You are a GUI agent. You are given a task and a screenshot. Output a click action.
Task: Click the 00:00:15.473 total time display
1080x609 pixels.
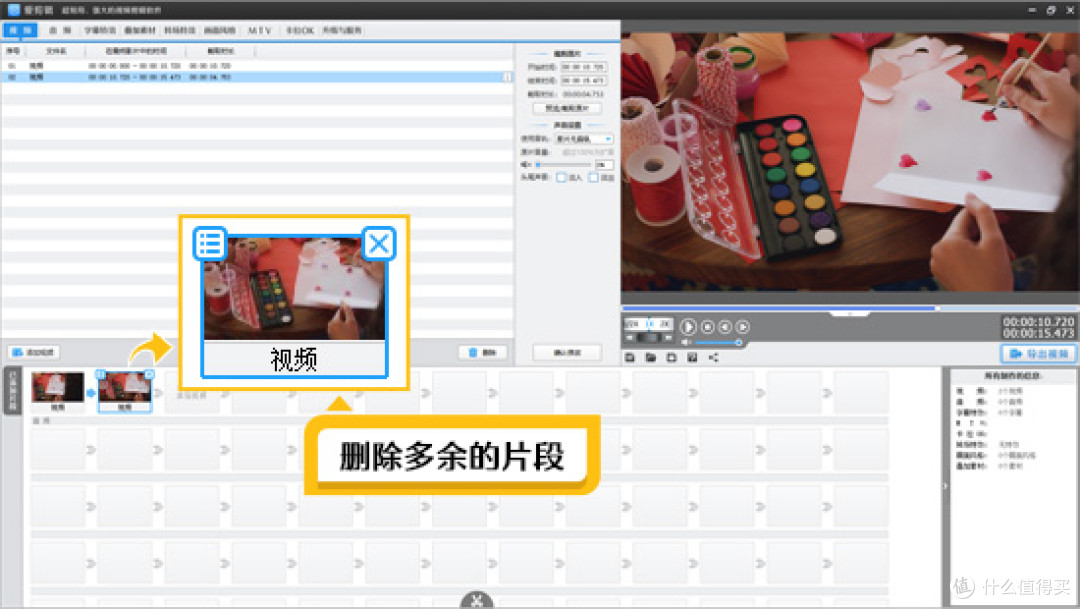pyautogui.click(x=1038, y=333)
